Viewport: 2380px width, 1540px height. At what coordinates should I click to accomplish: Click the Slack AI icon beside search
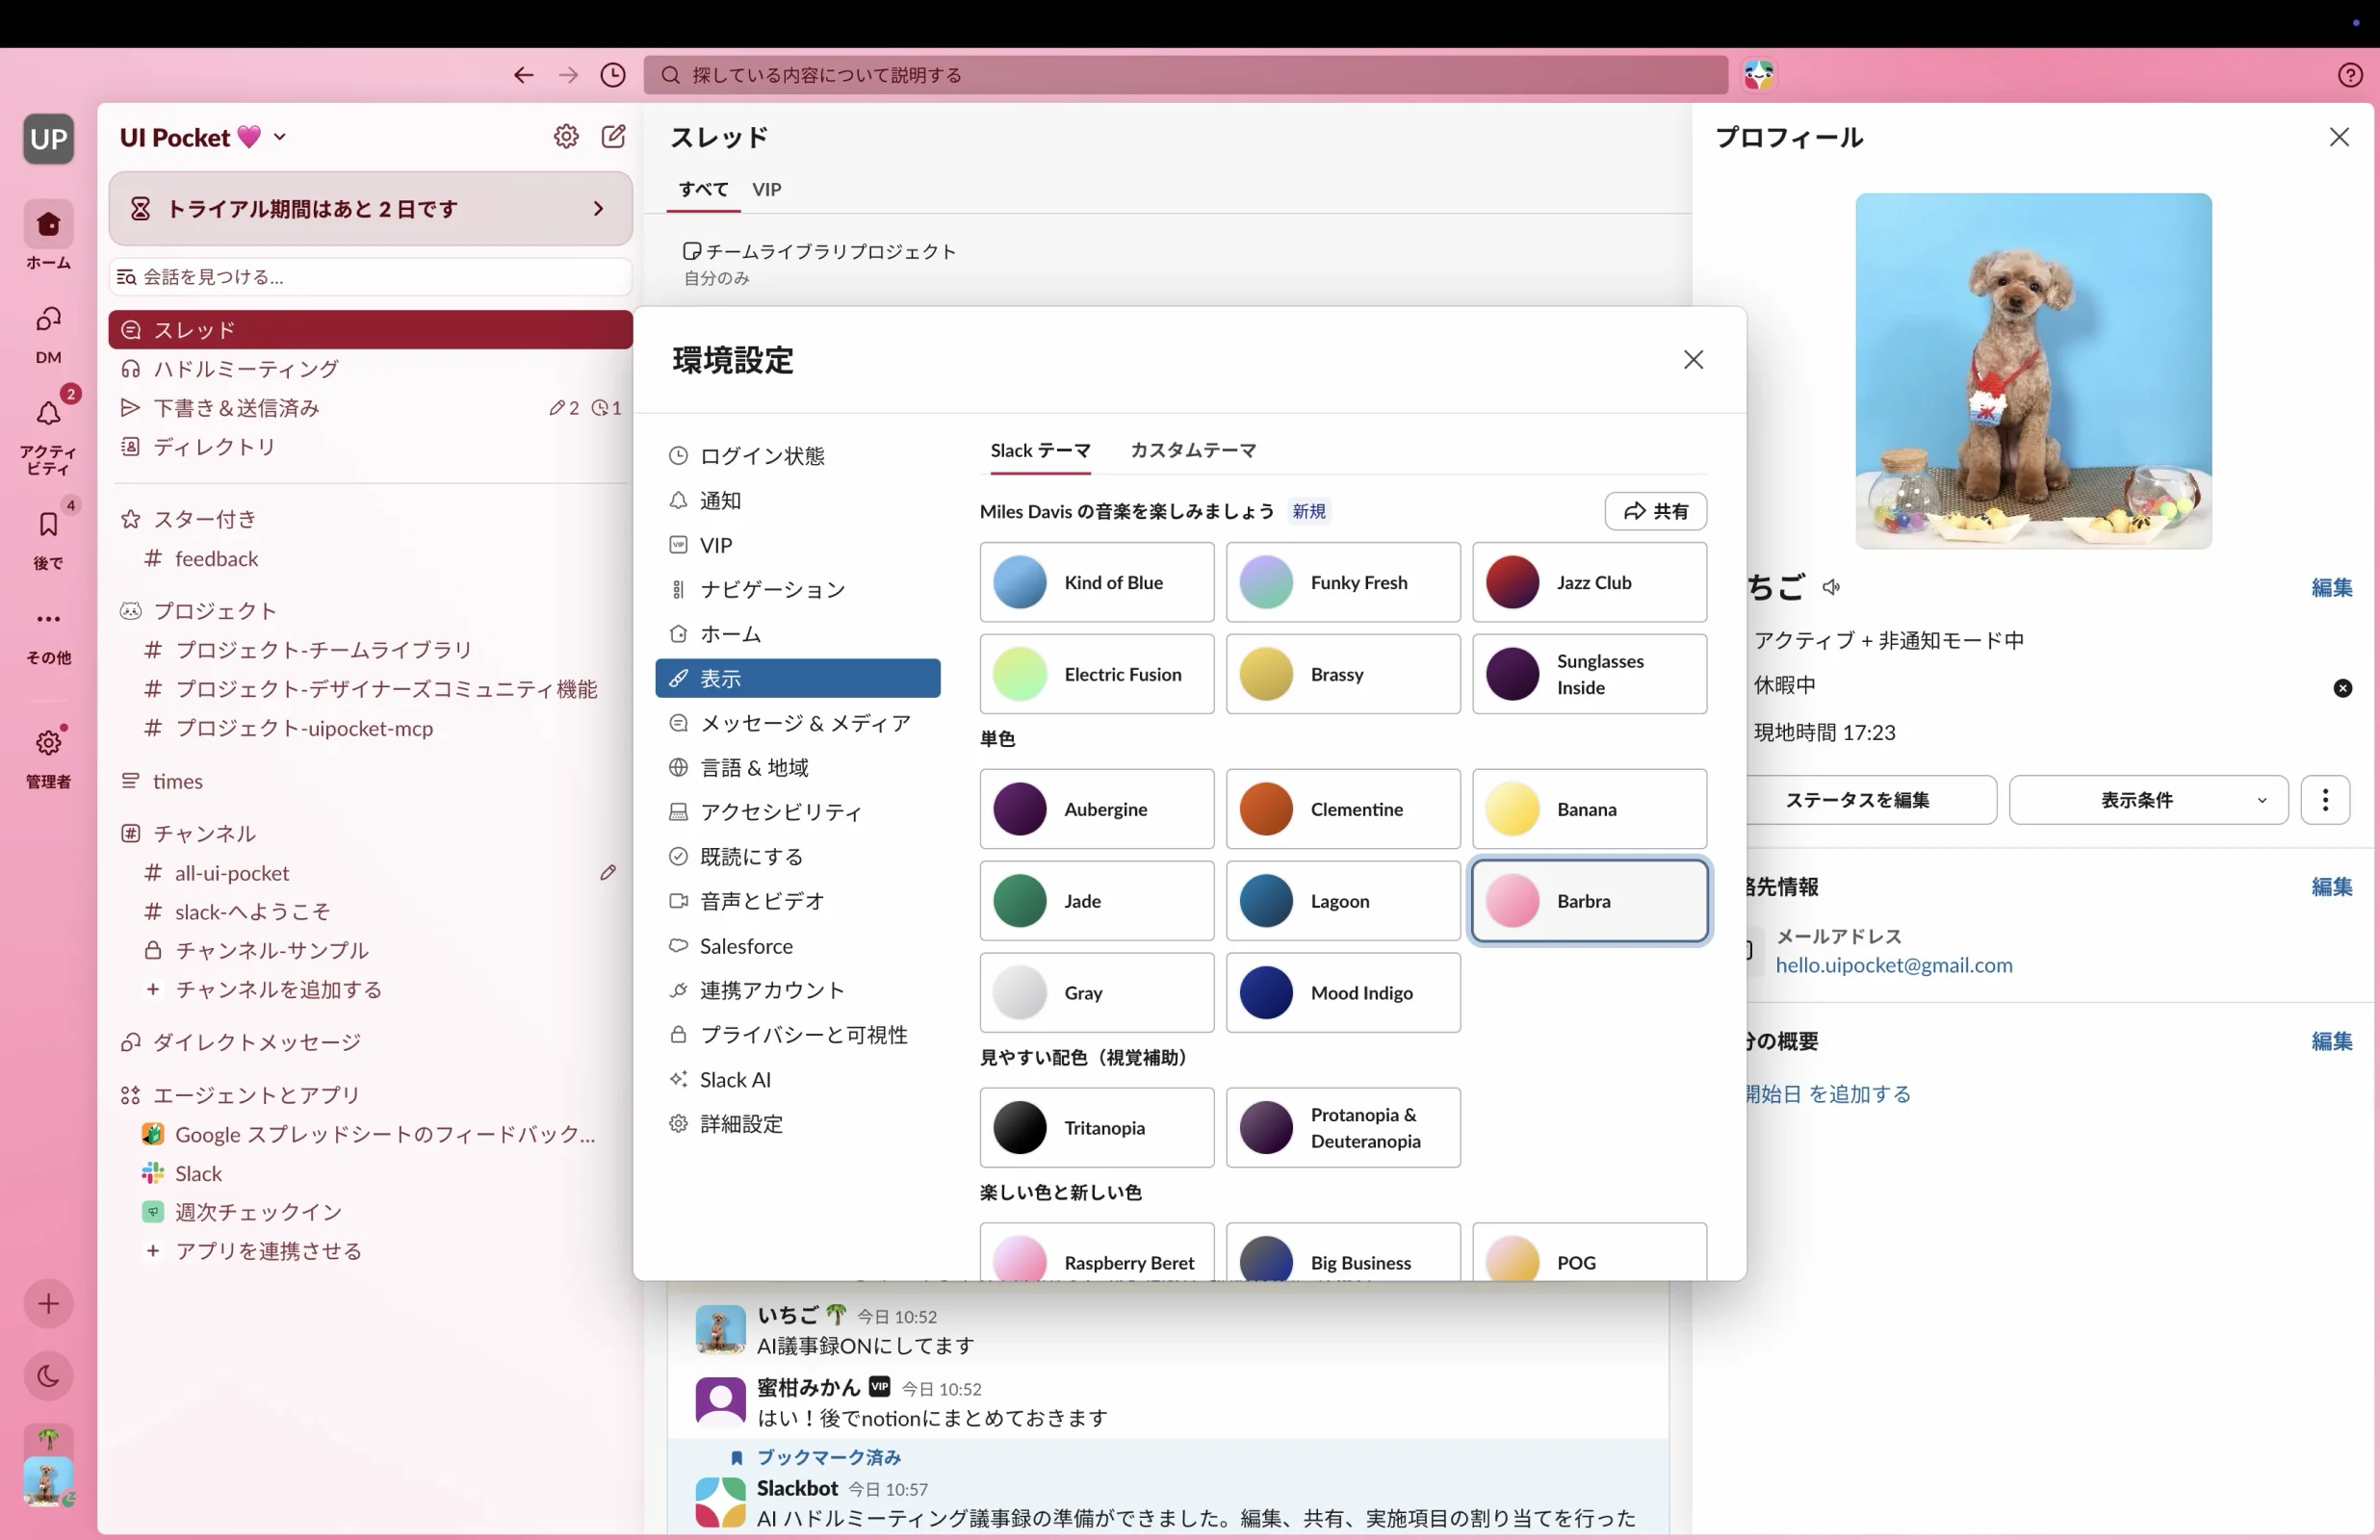click(1759, 75)
